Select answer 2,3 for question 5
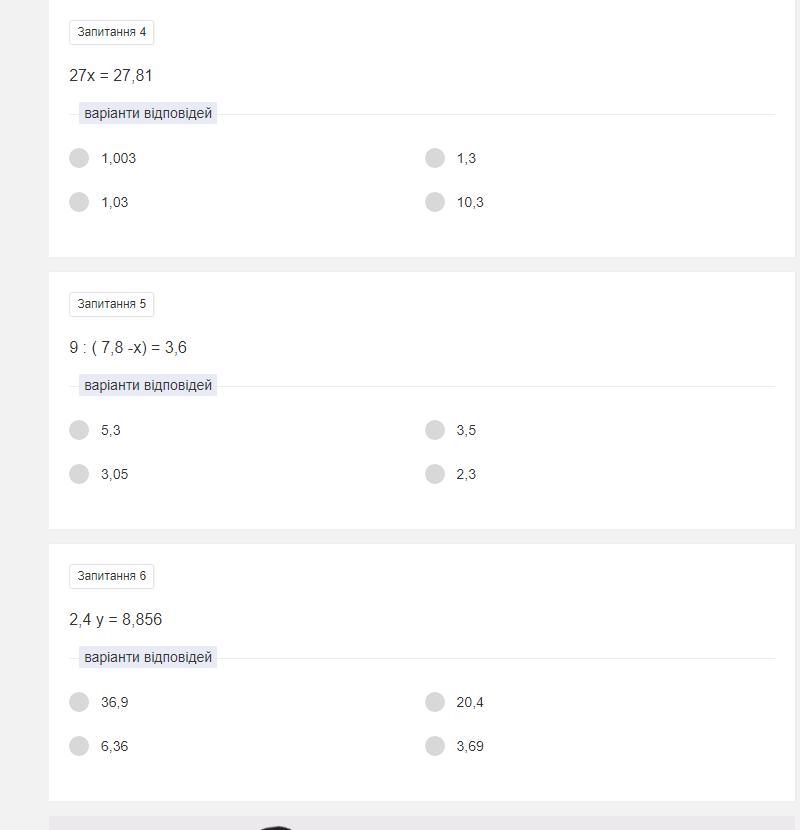The height and width of the screenshot is (830, 800). (x=435, y=474)
